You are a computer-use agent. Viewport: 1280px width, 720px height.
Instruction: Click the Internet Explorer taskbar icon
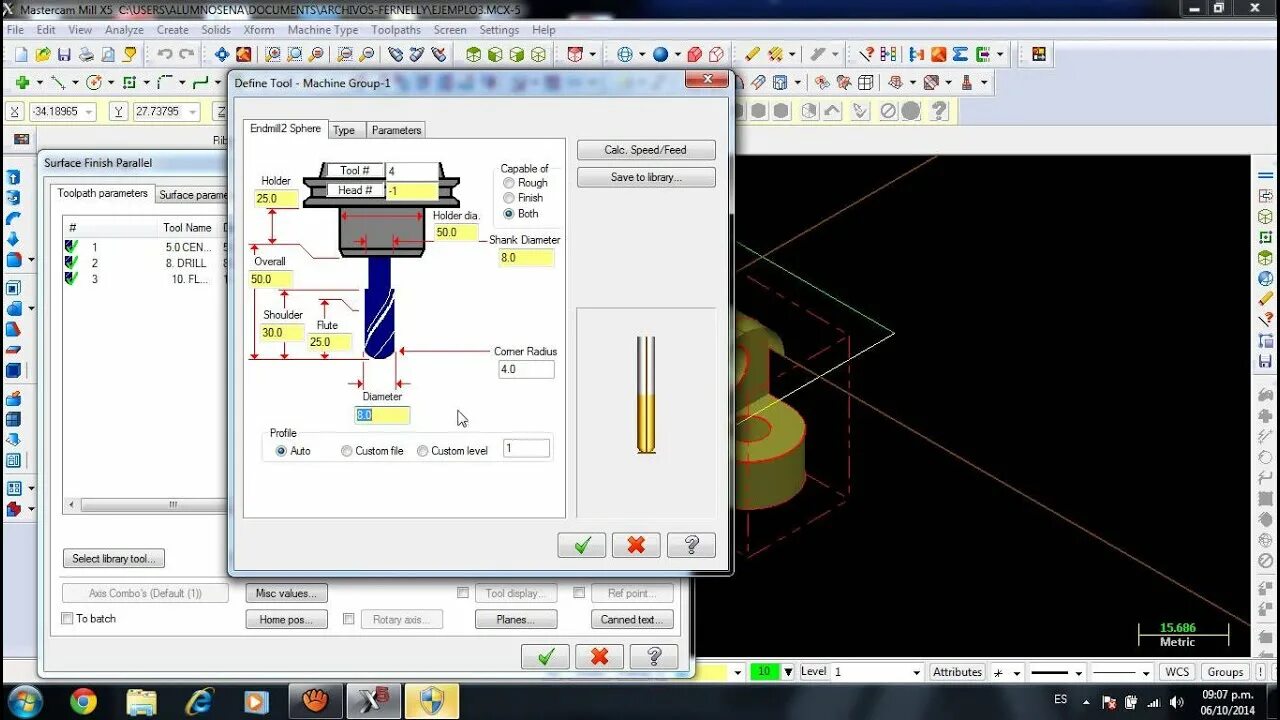(x=200, y=701)
